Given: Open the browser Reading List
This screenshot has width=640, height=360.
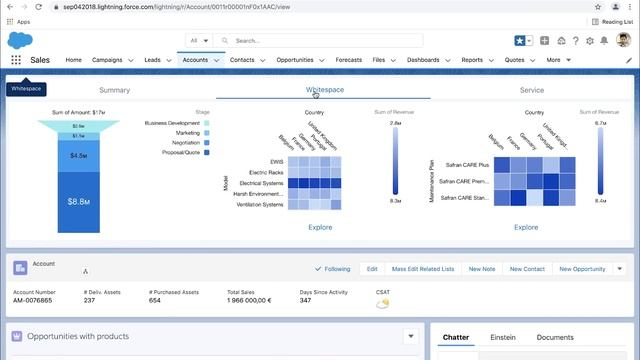Looking at the screenshot, I should pyautogui.click(x=613, y=22).
